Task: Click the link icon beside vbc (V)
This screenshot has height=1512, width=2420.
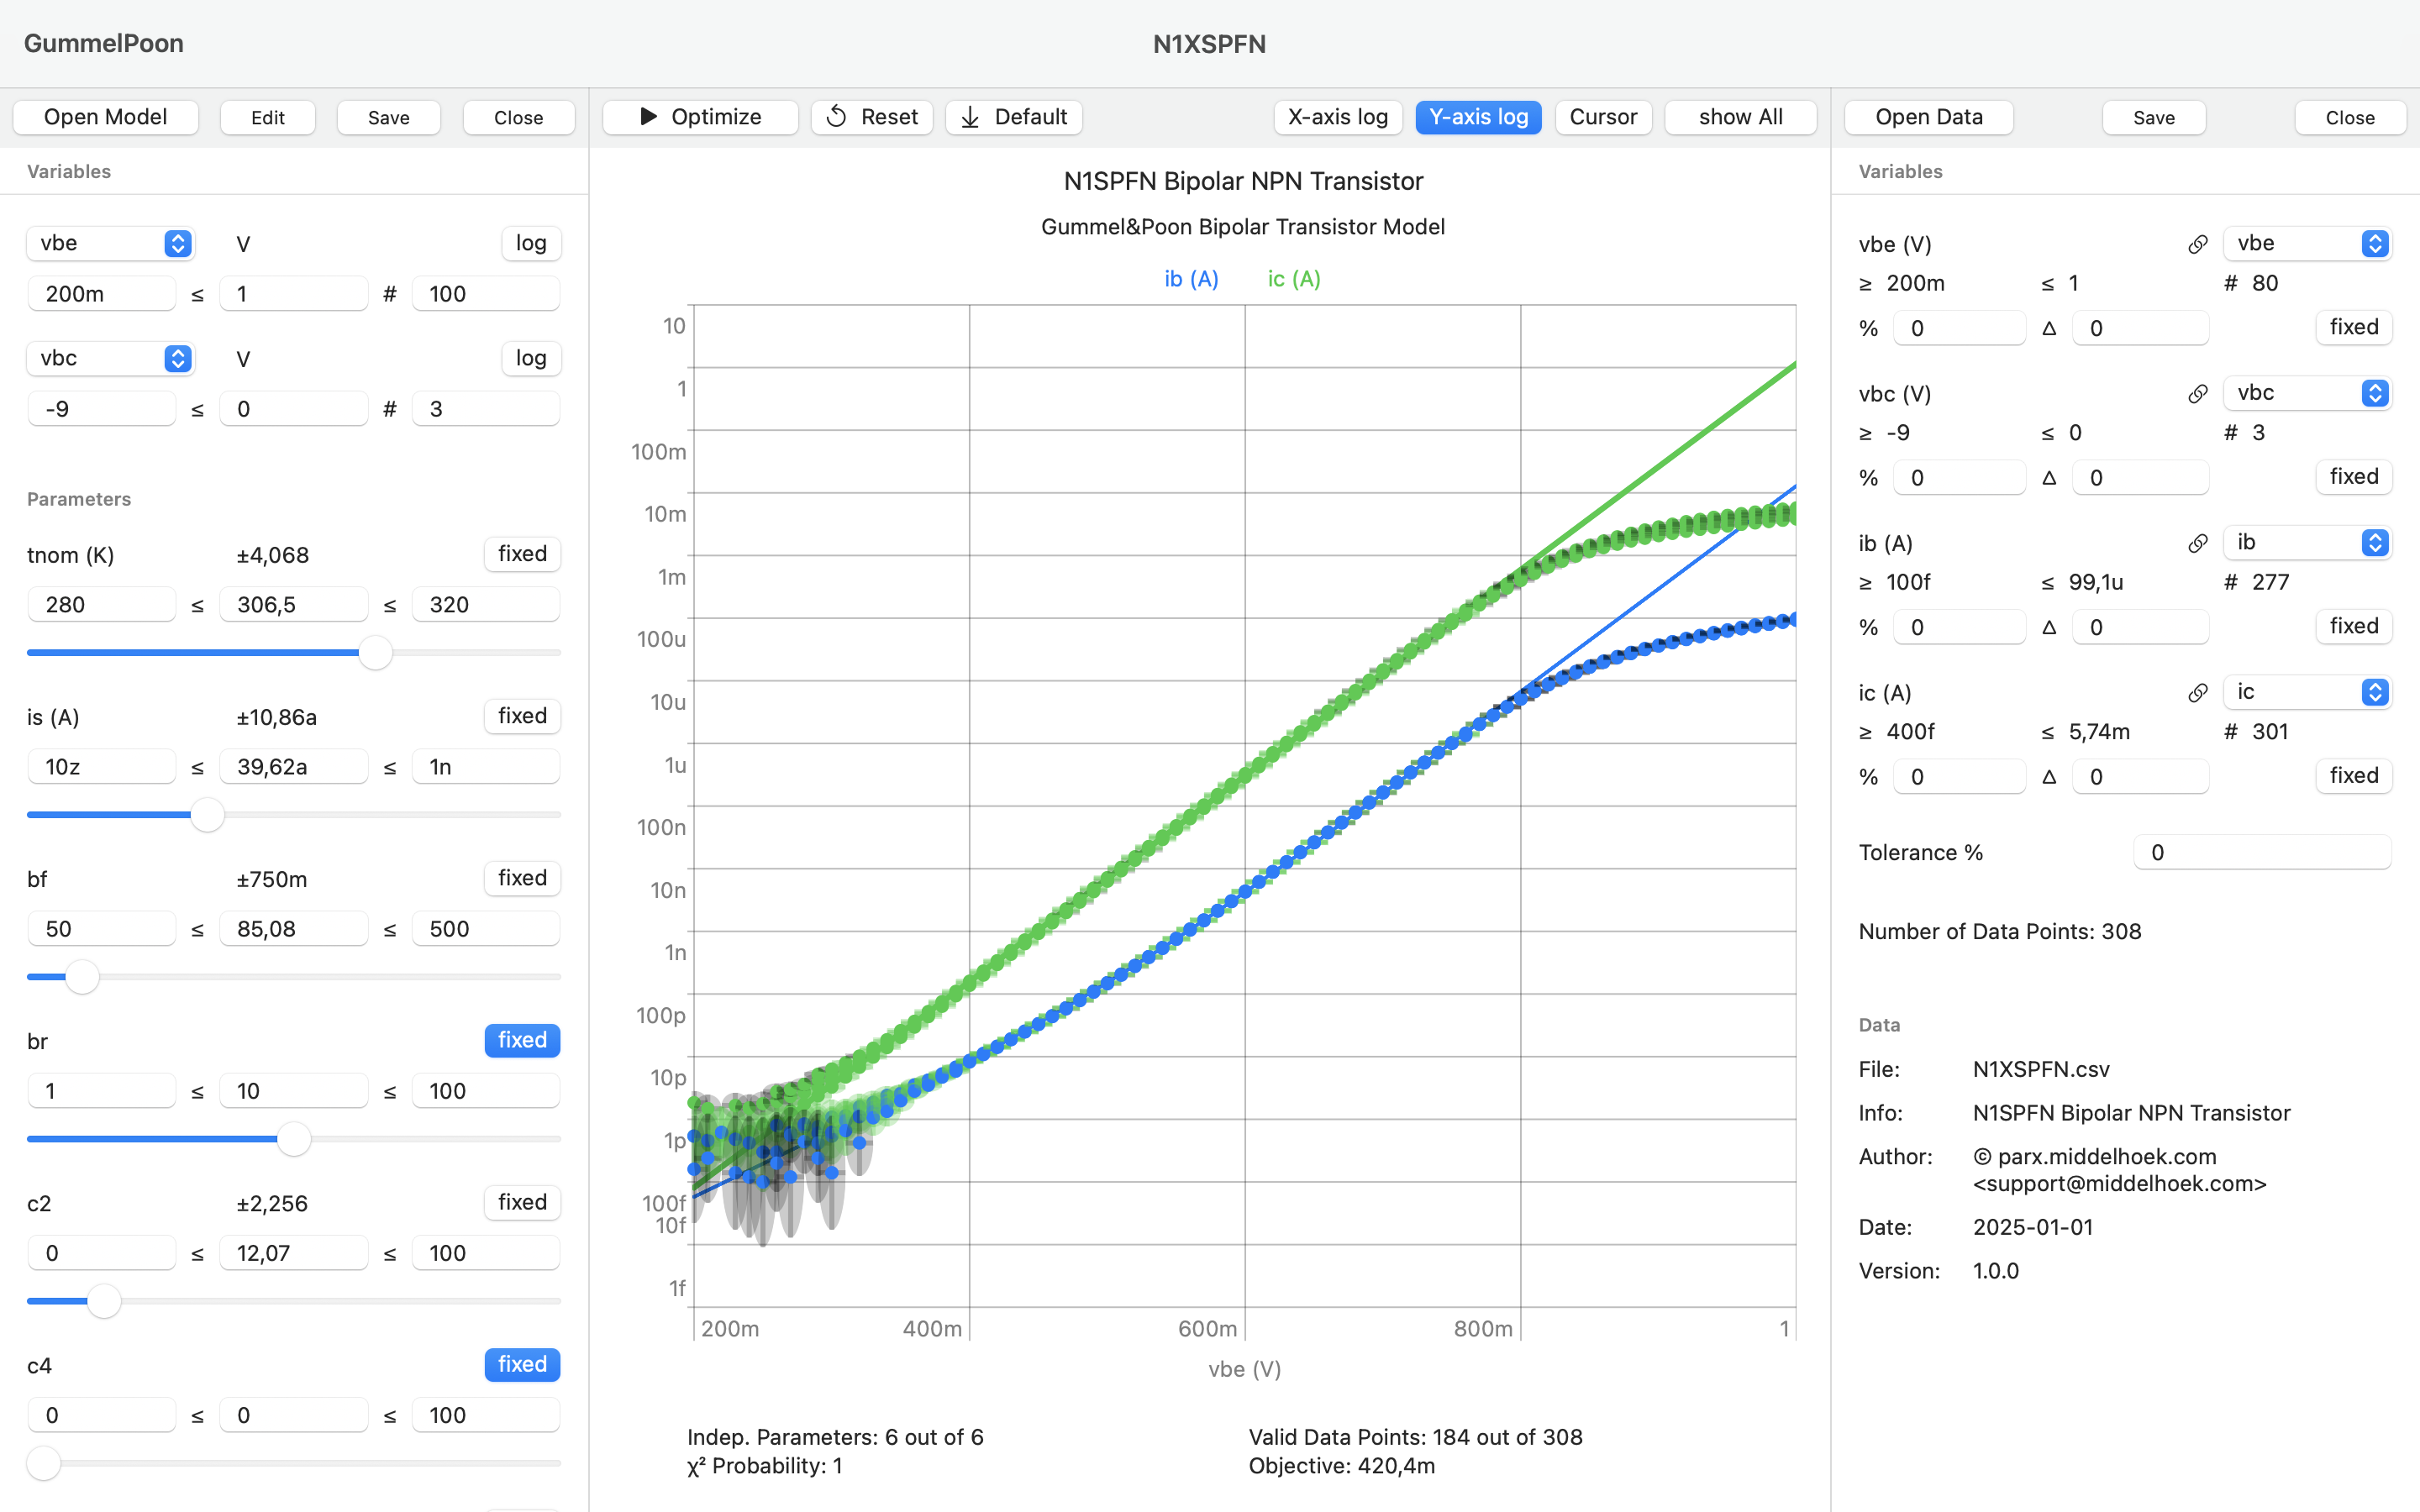Action: pyautogui.click(x=2197, y=394)
